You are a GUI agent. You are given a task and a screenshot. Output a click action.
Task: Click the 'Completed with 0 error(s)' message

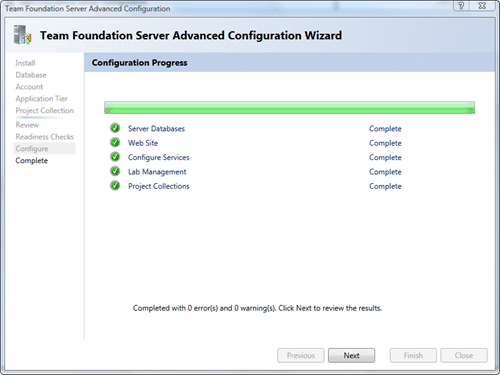(257, 308)
